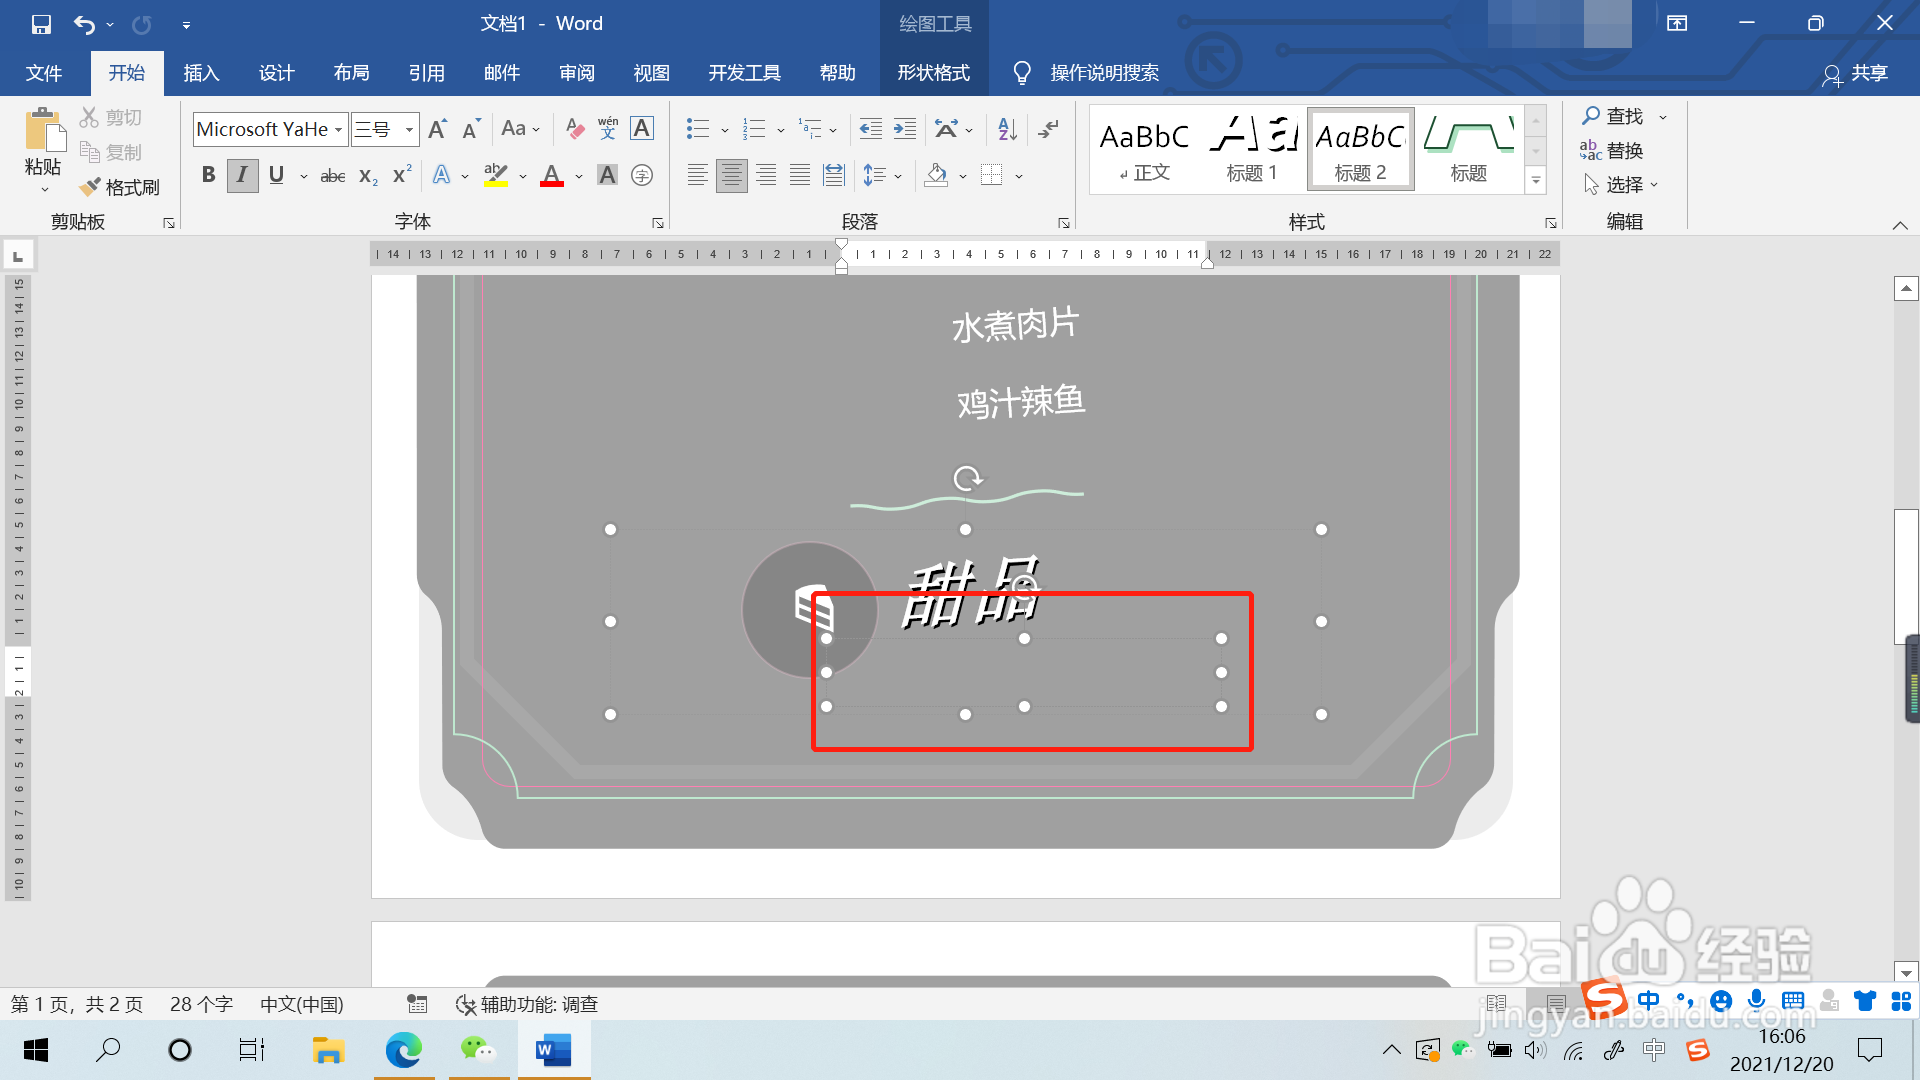Viewport: 1920px width, 1080px height.
Task: Click the Bullets list icon
Action: click(x=698, y=129)
